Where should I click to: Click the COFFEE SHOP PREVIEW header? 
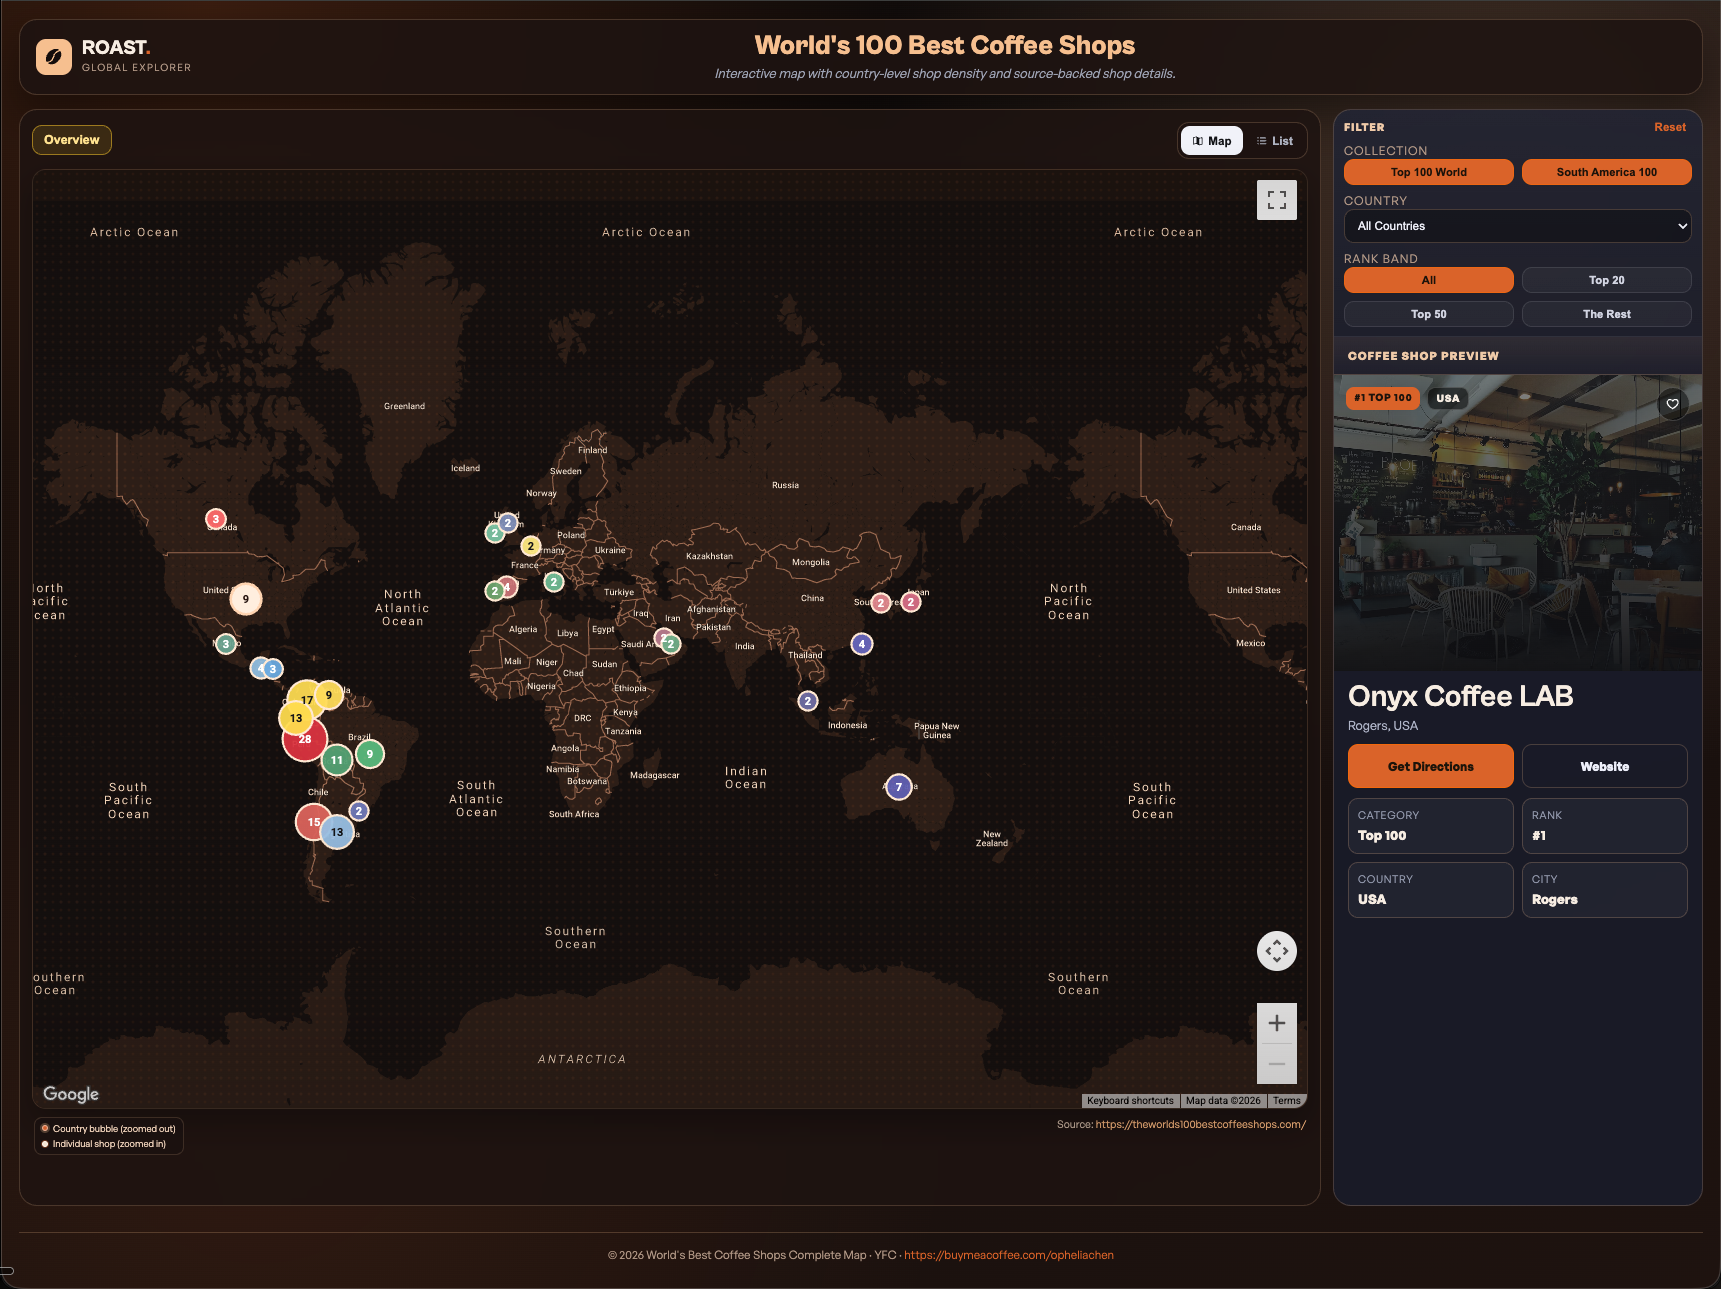click(1423, 356)
